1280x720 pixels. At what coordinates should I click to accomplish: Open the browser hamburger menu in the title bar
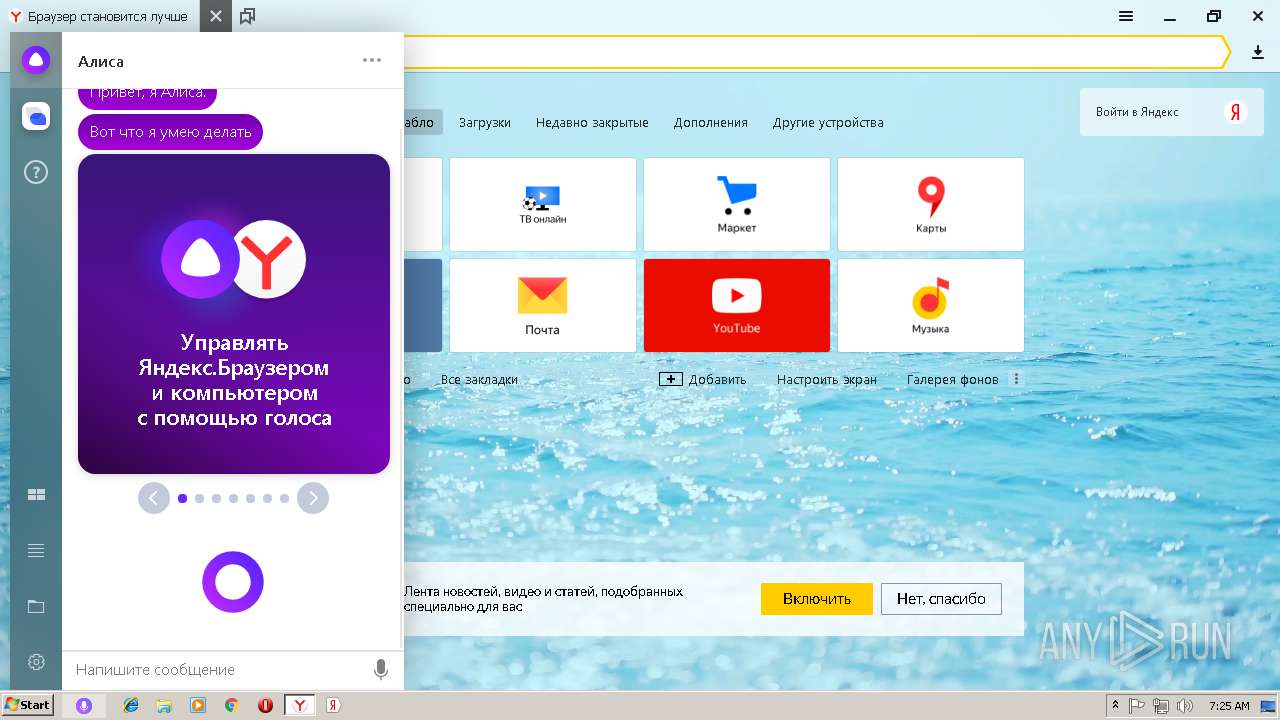click(1126, 16)
